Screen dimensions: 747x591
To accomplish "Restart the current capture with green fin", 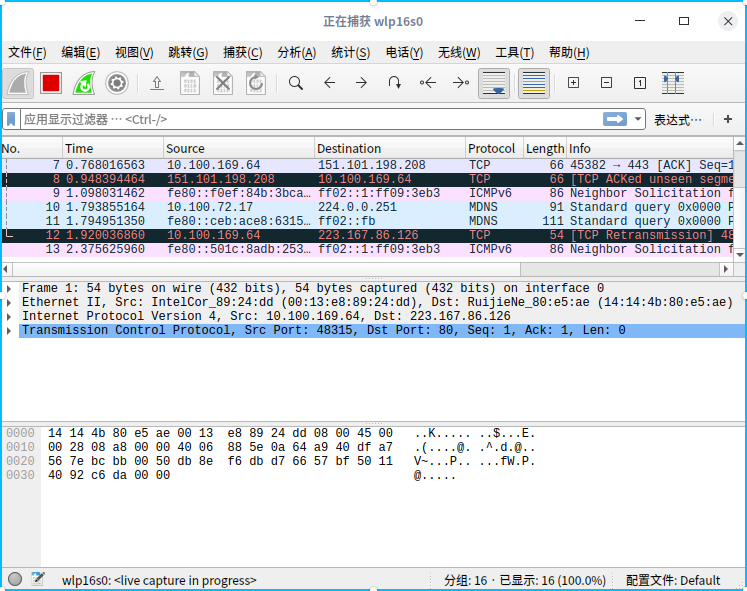I will (84, 83).
